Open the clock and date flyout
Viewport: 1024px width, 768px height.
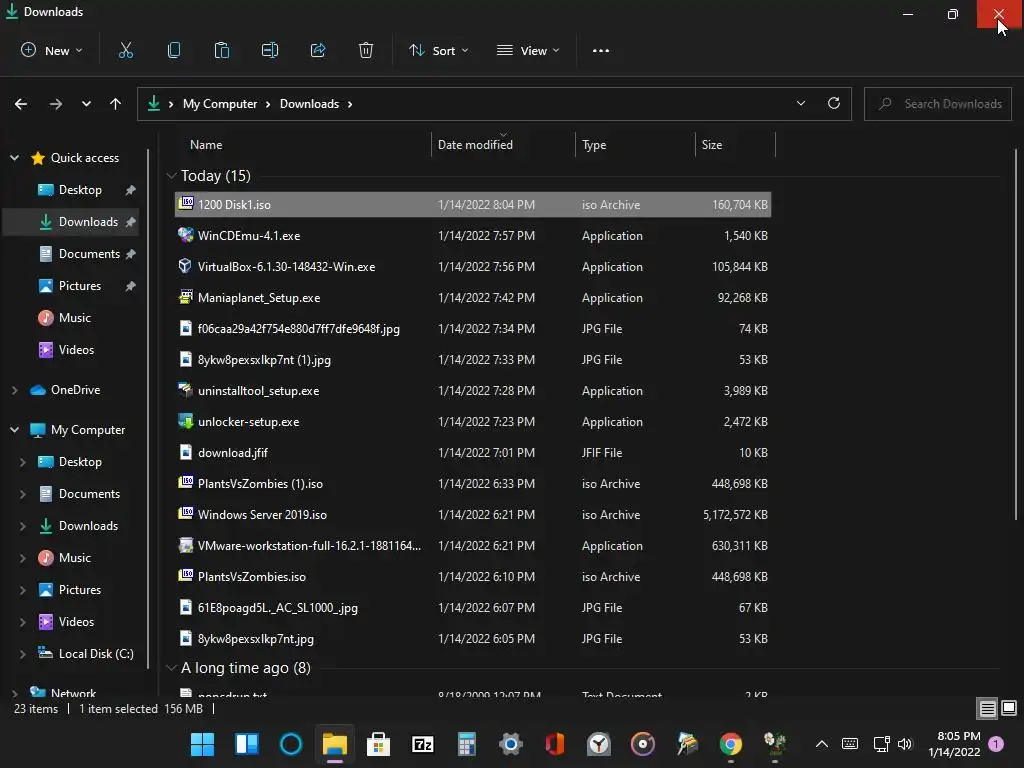pos(954,744)
